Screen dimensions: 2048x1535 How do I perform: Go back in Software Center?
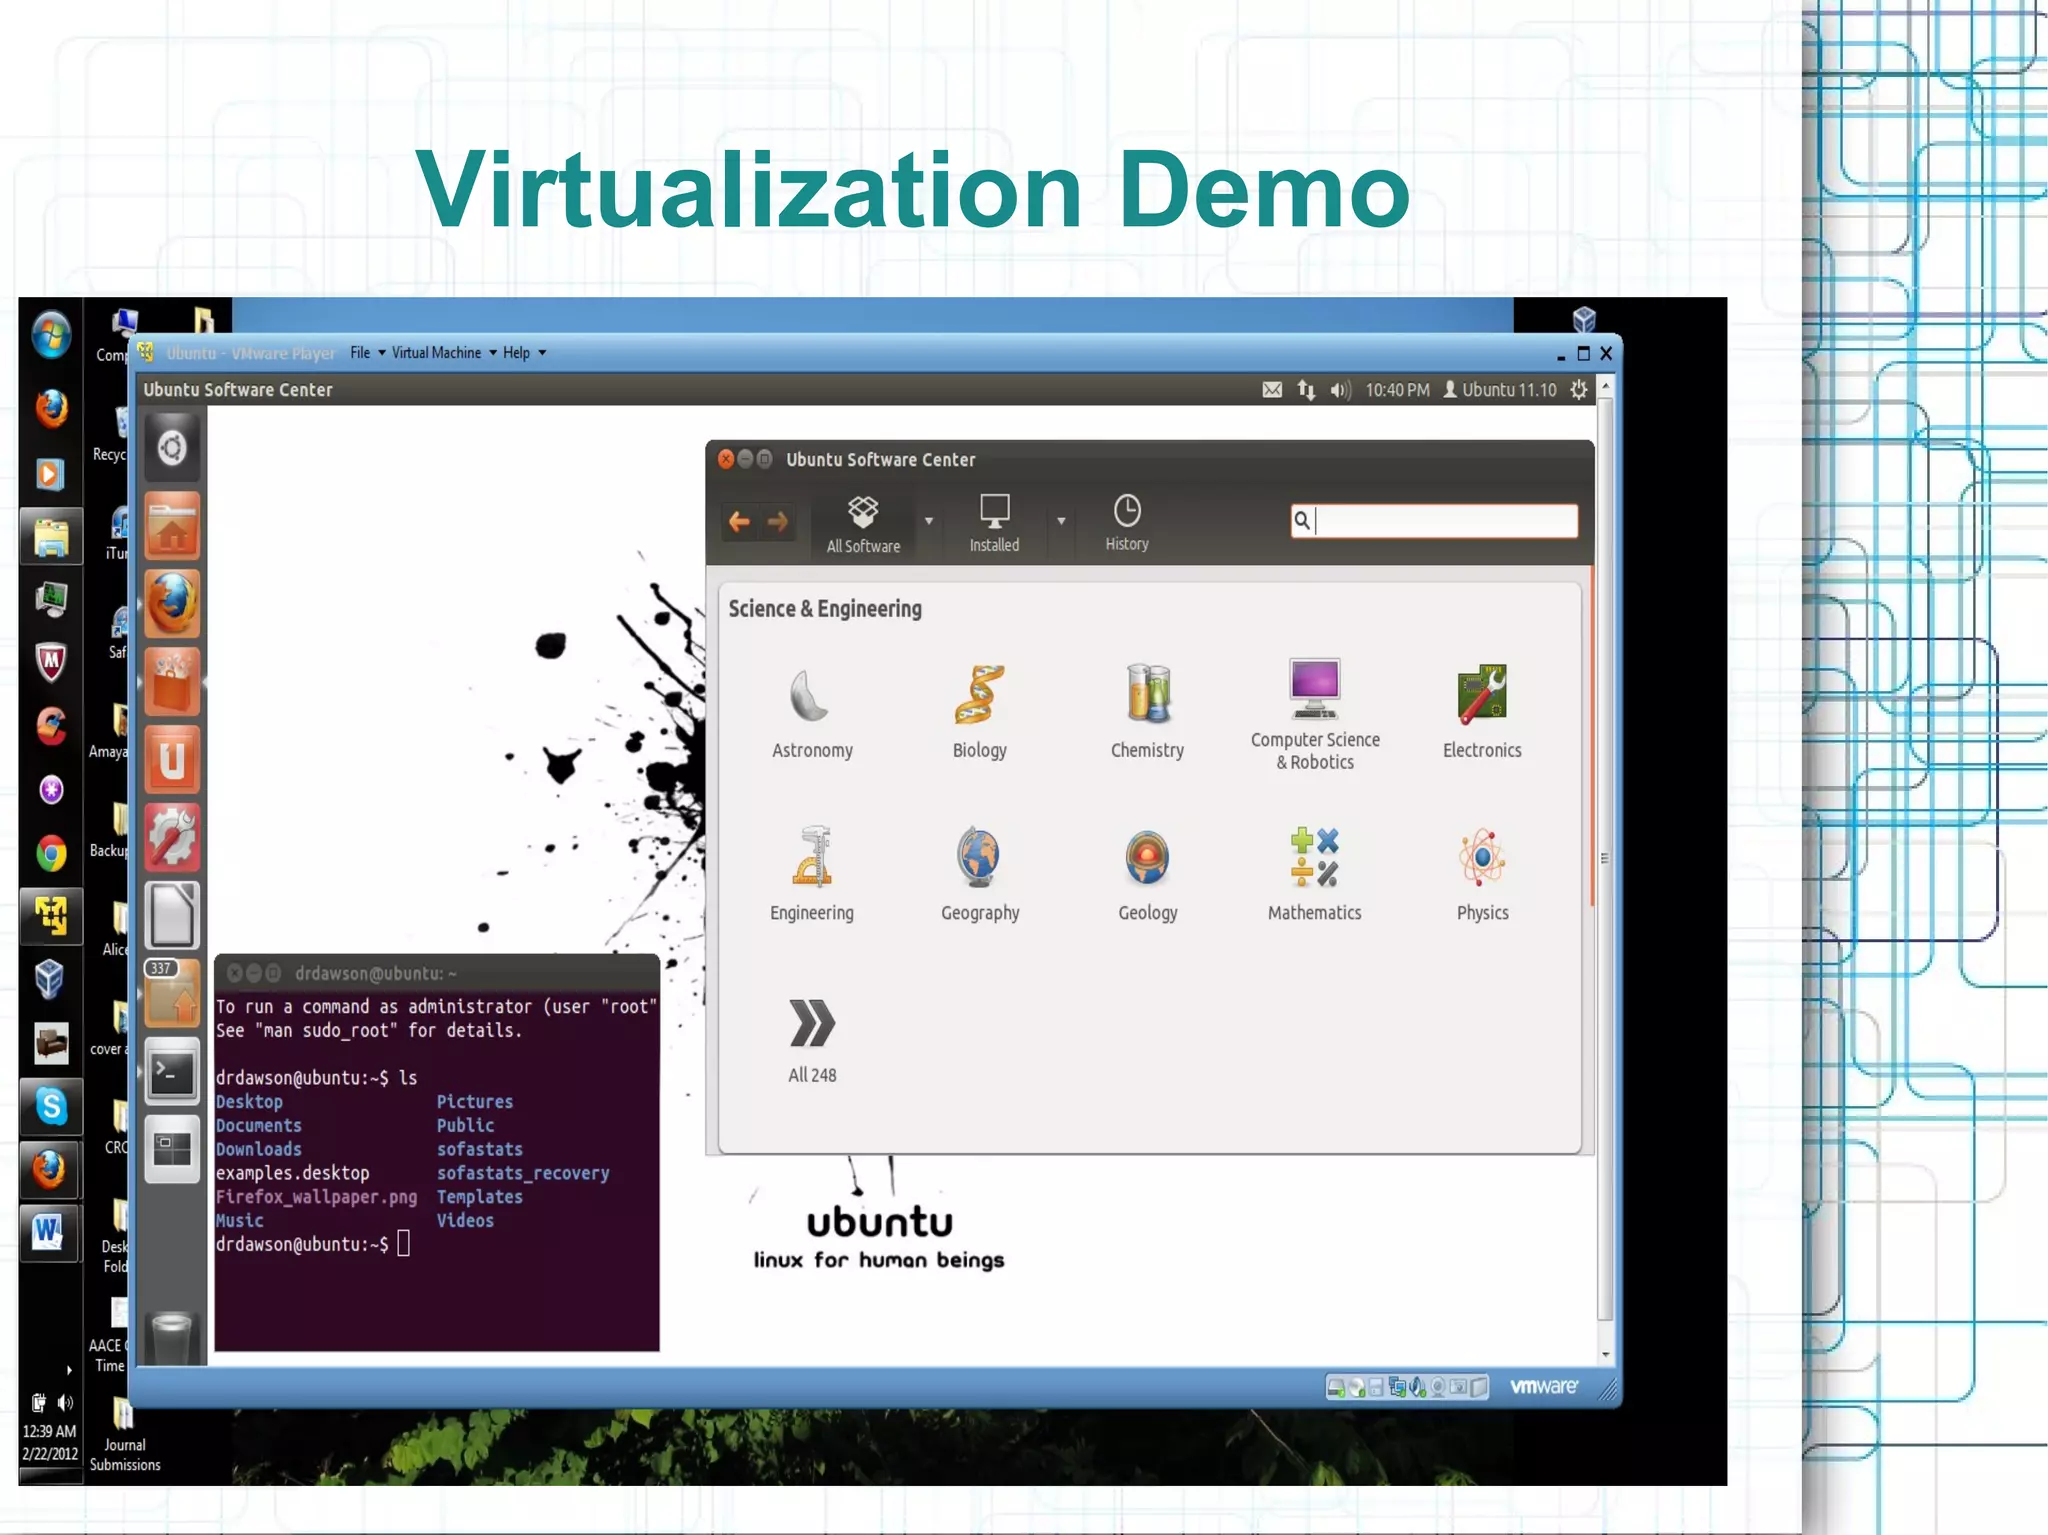click(739, 521)
